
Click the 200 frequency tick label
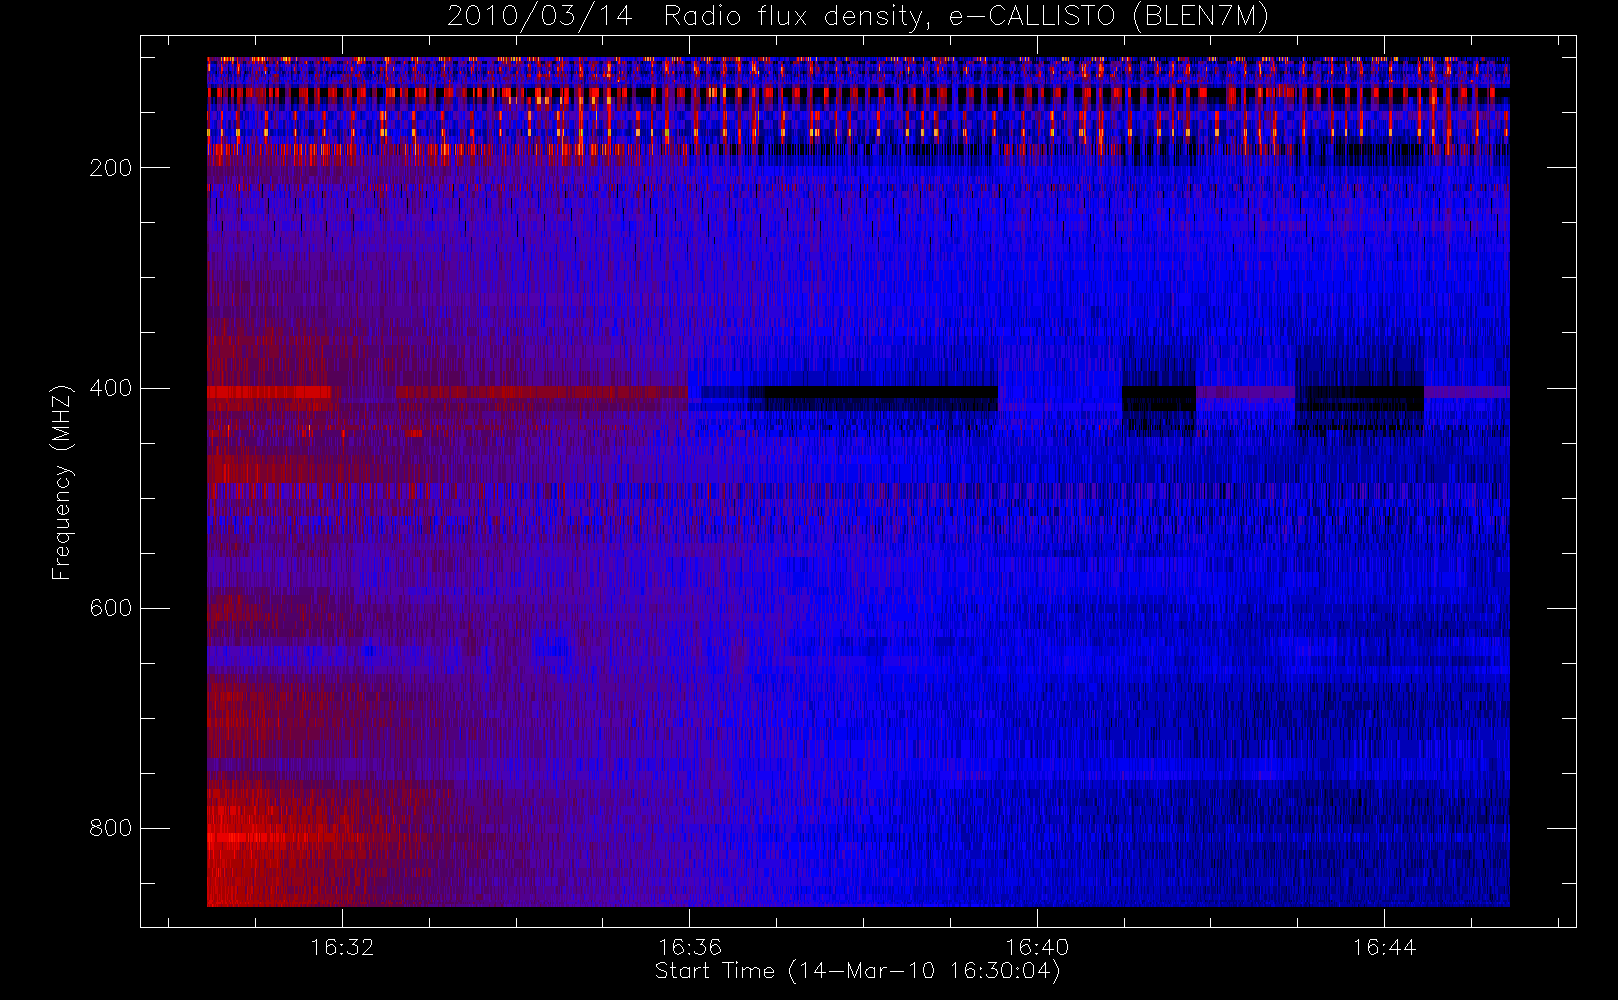coord(111,168)
